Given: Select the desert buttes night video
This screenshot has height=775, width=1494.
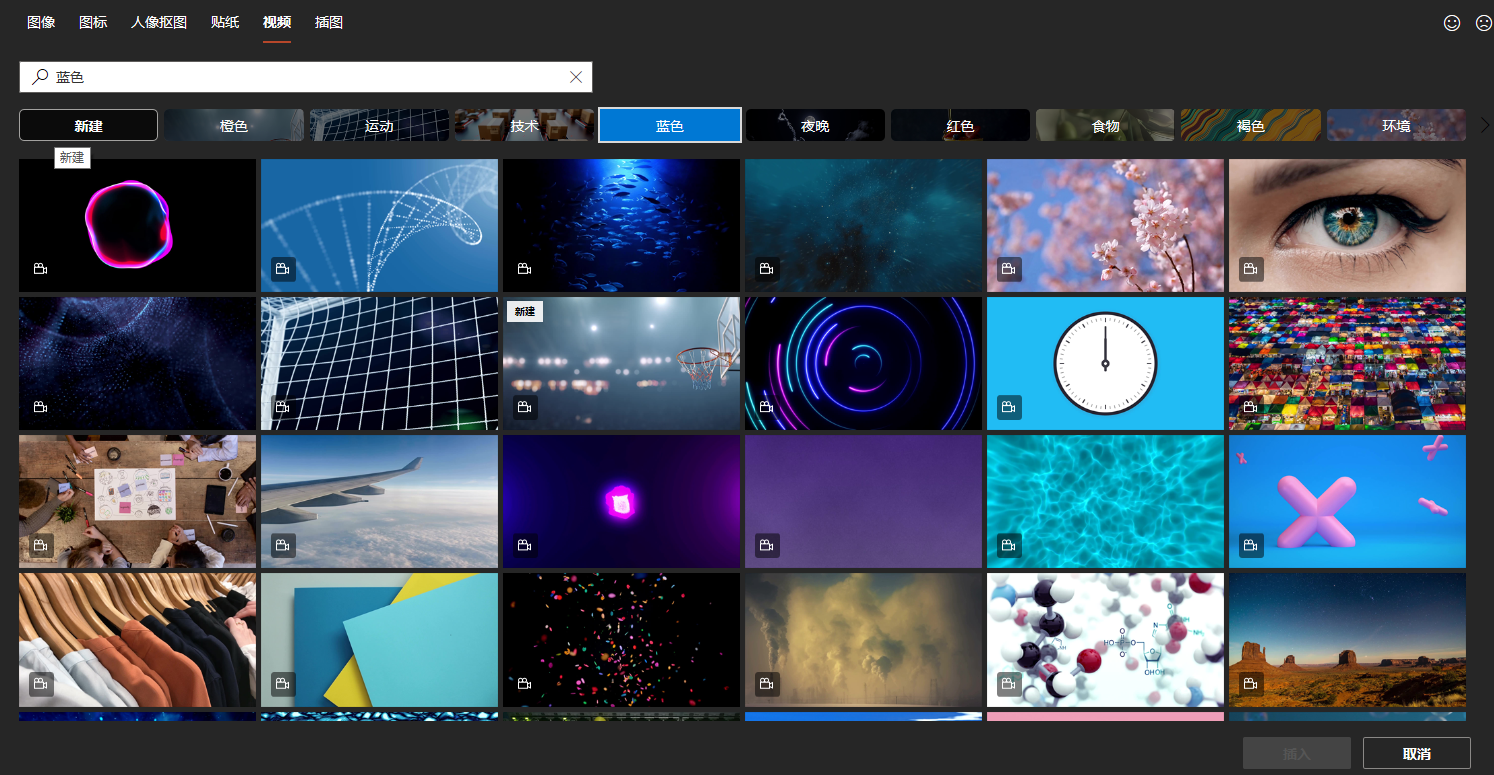Looking at the screenshot, I should point(1347,640).
